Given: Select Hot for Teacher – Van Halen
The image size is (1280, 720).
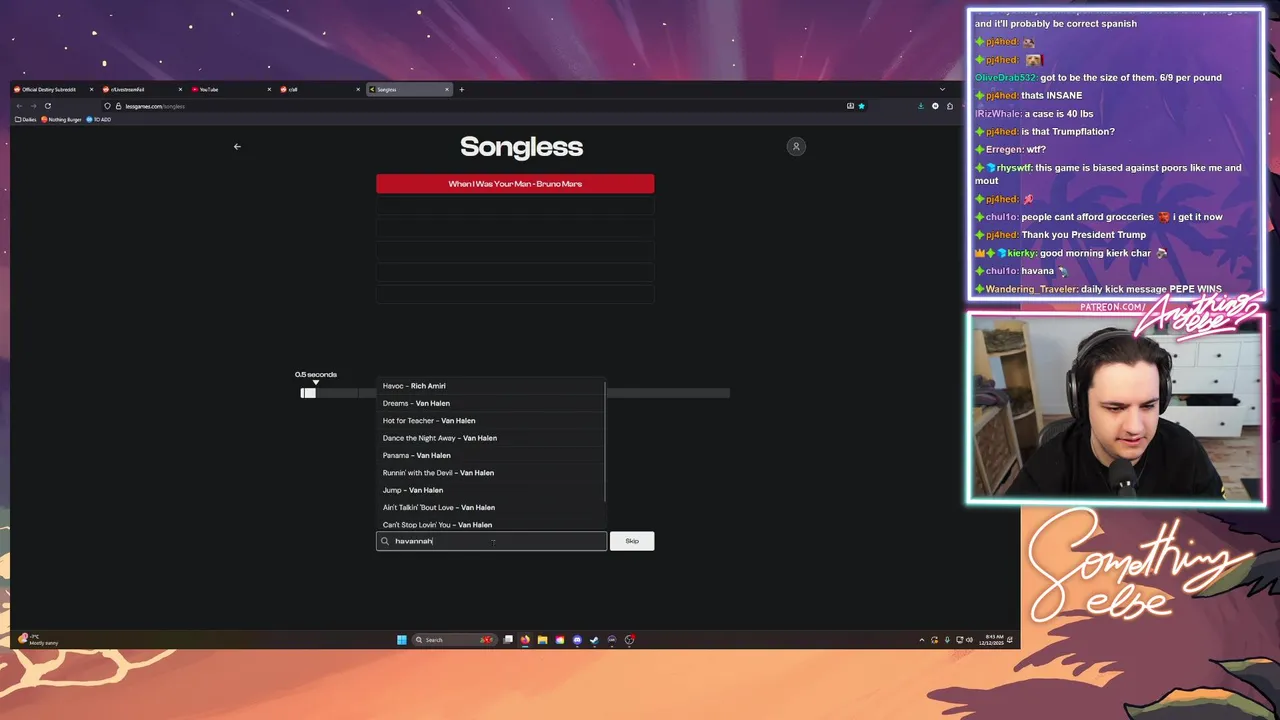Looking at the screenshot, I should (491, 421).
